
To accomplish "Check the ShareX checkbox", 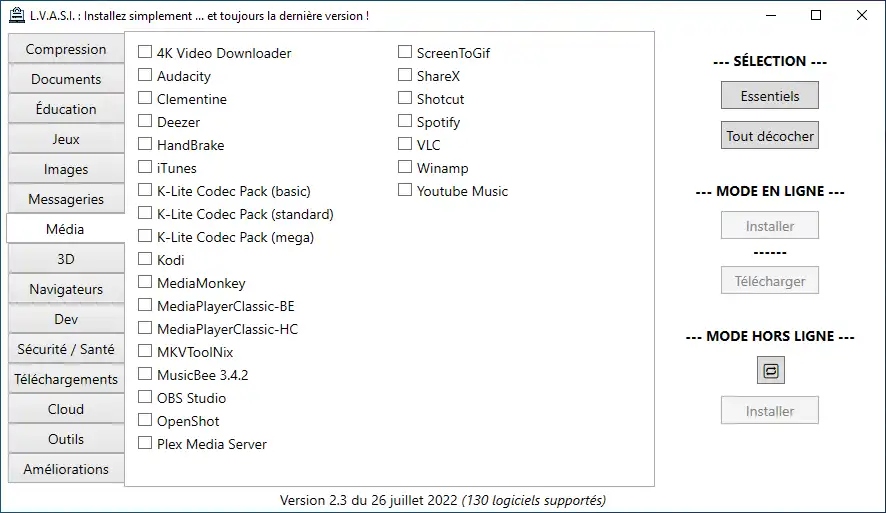I will pos(405,75).
